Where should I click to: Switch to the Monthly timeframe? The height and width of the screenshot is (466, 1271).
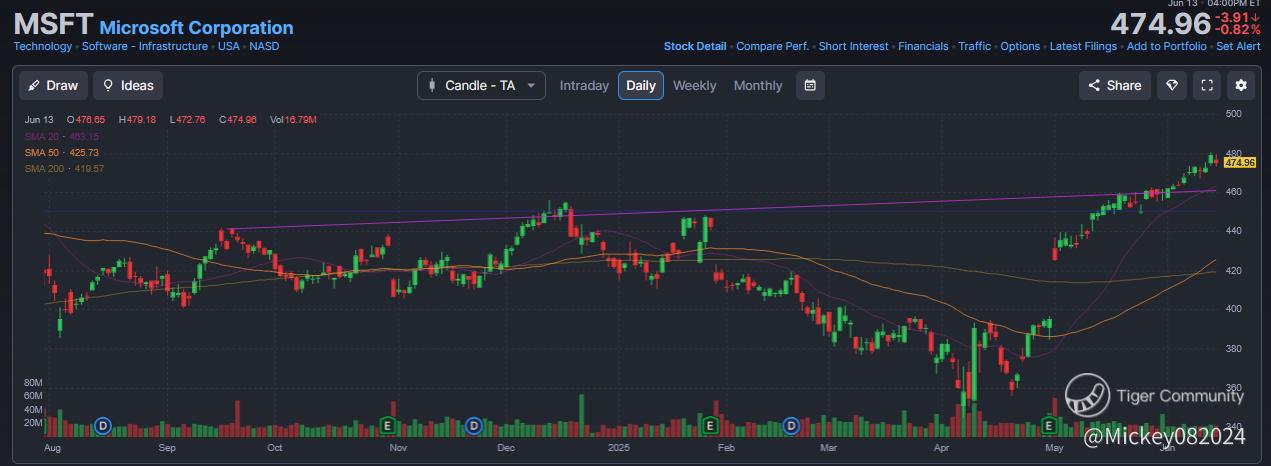[758, 85]
